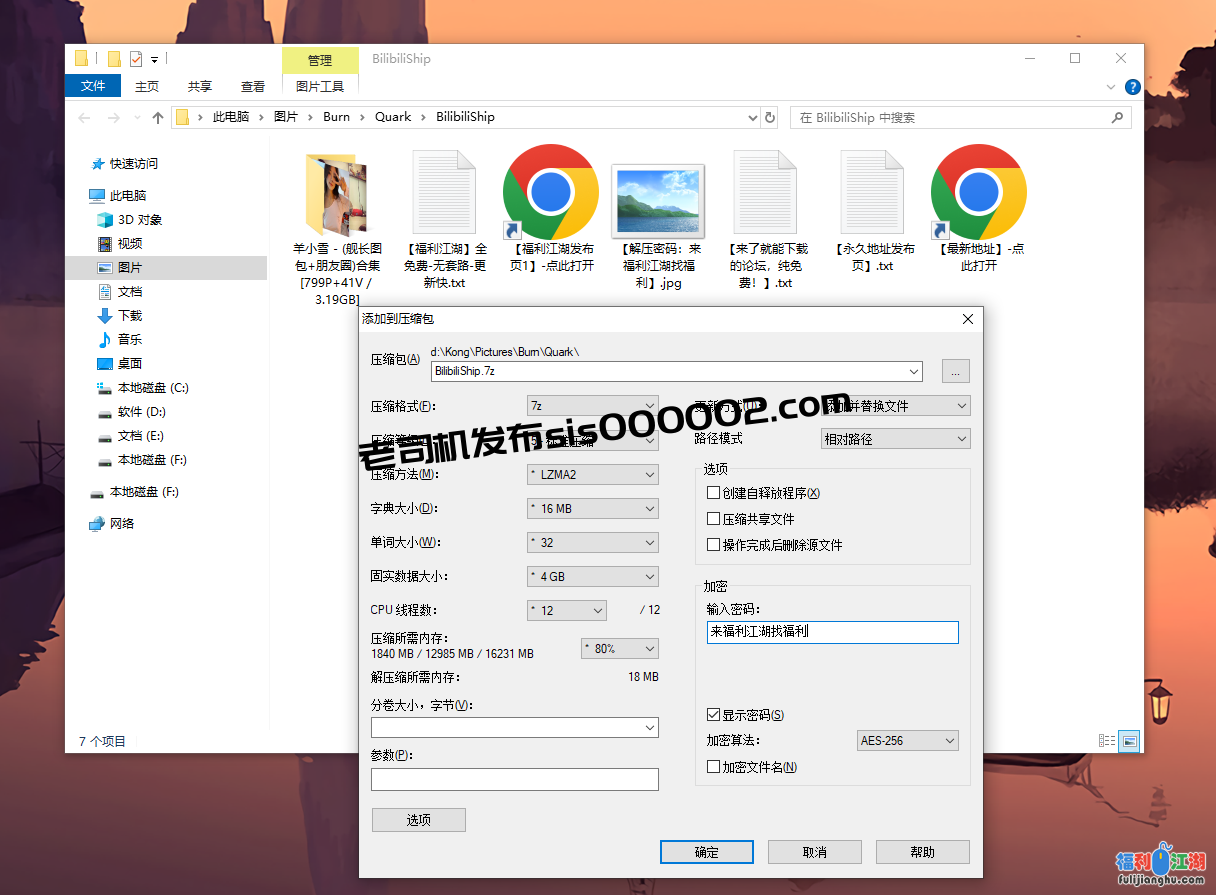The width and height of the screenshot is (1216, 895).
Task: Uncheck 显示密码 to hide the password
Action: [712, 715]
